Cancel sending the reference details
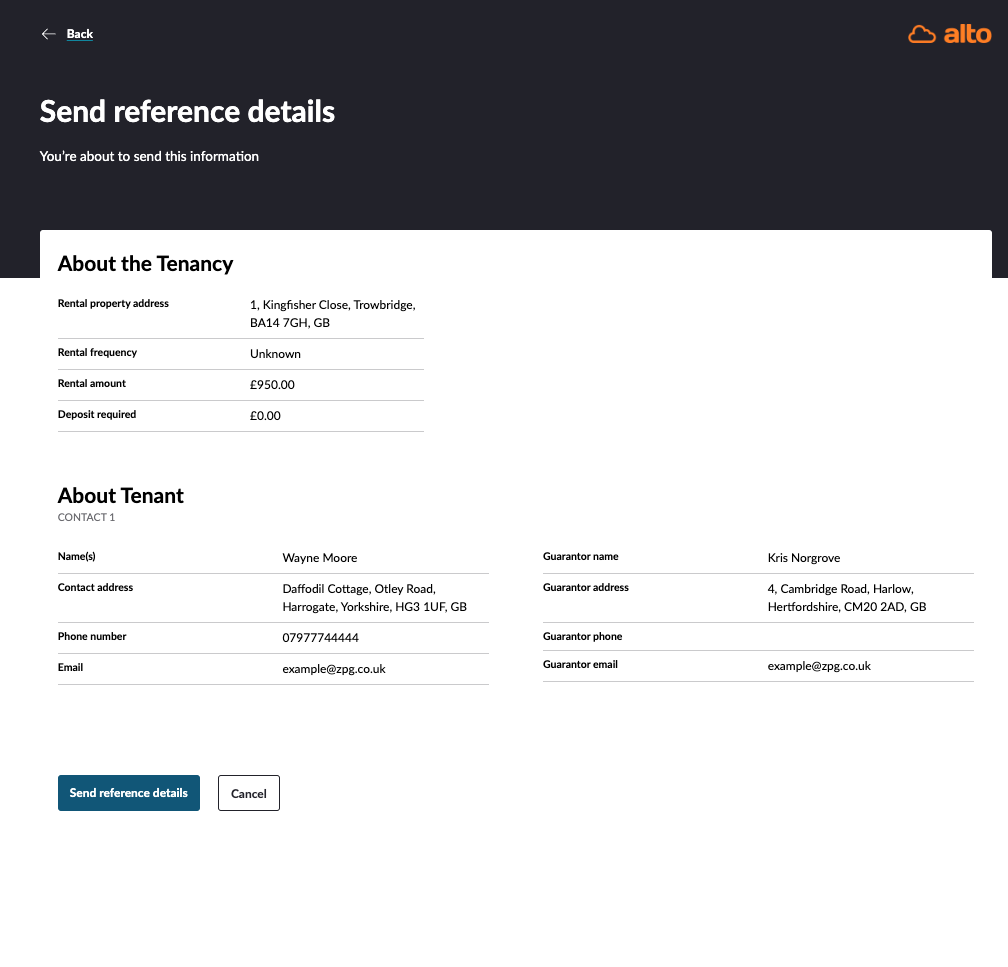The width and height of the screenshot is (1008, 967). [x=249, y=793]
